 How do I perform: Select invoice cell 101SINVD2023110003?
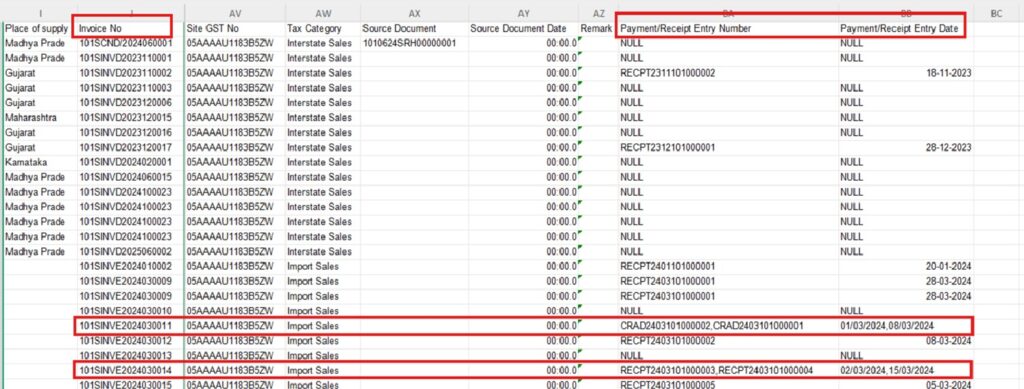point(131,88)
